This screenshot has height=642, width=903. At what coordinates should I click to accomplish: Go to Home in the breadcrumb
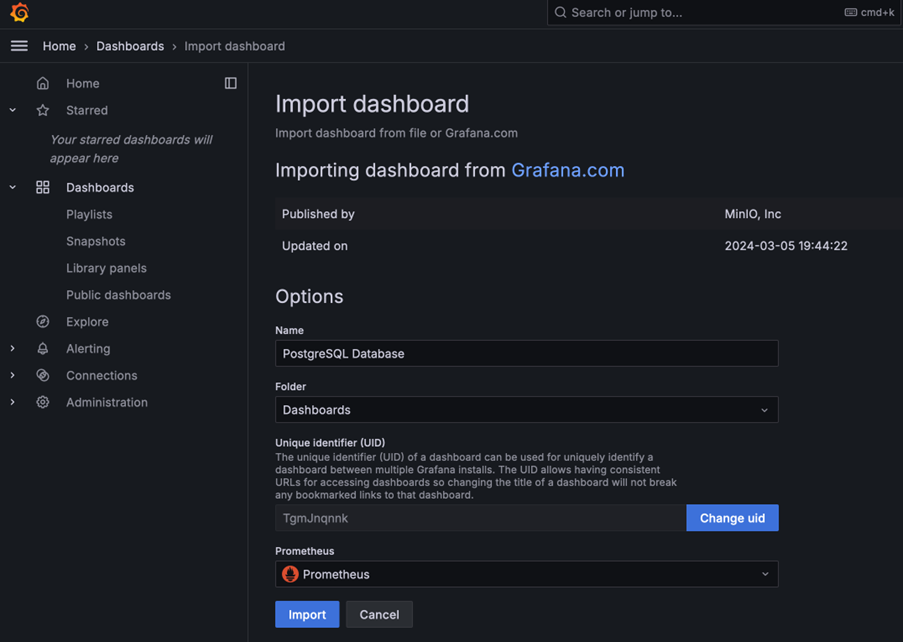(x=59, y=46)
